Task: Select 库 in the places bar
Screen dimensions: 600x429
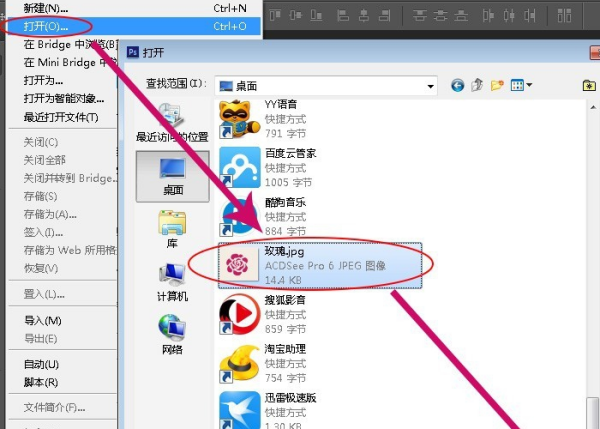Action: 172,229
